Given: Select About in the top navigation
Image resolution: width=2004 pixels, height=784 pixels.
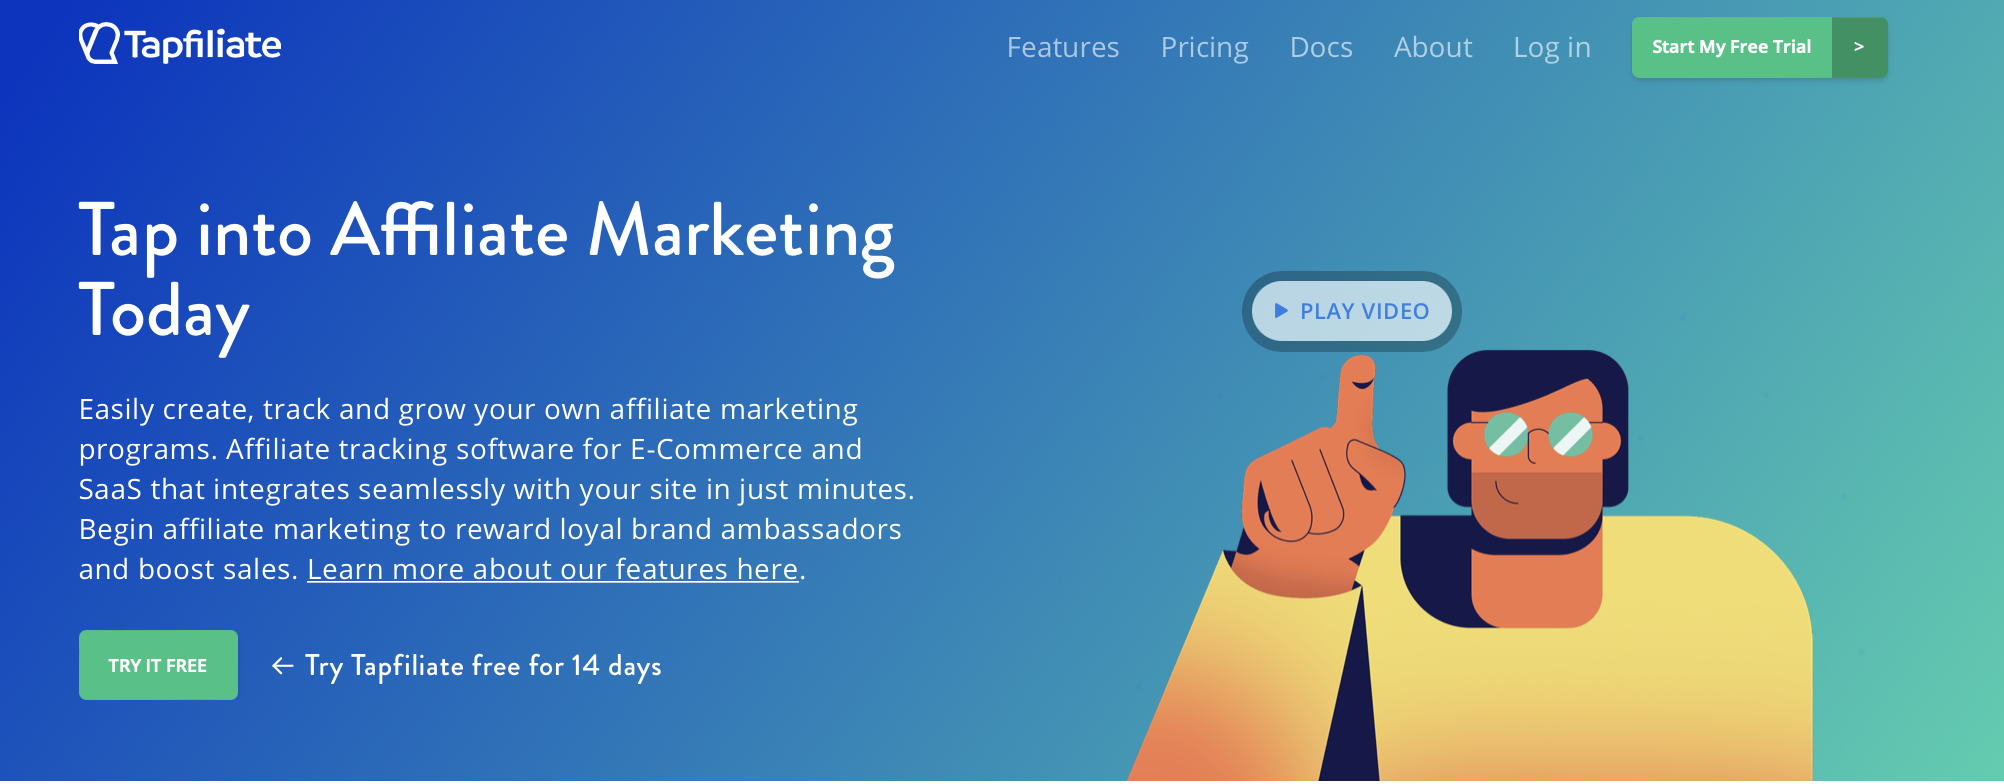Looking at the screenshot, I should [1433, 47].
